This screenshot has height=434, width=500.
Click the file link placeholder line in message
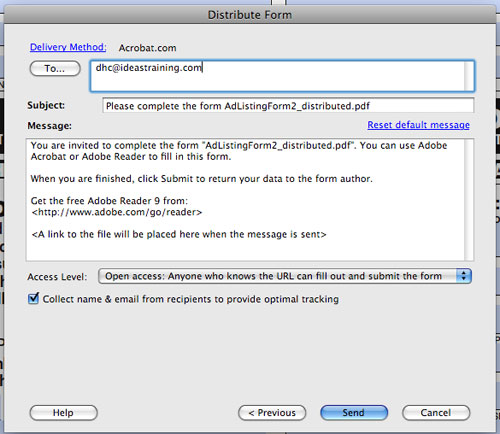click(179, 234)
